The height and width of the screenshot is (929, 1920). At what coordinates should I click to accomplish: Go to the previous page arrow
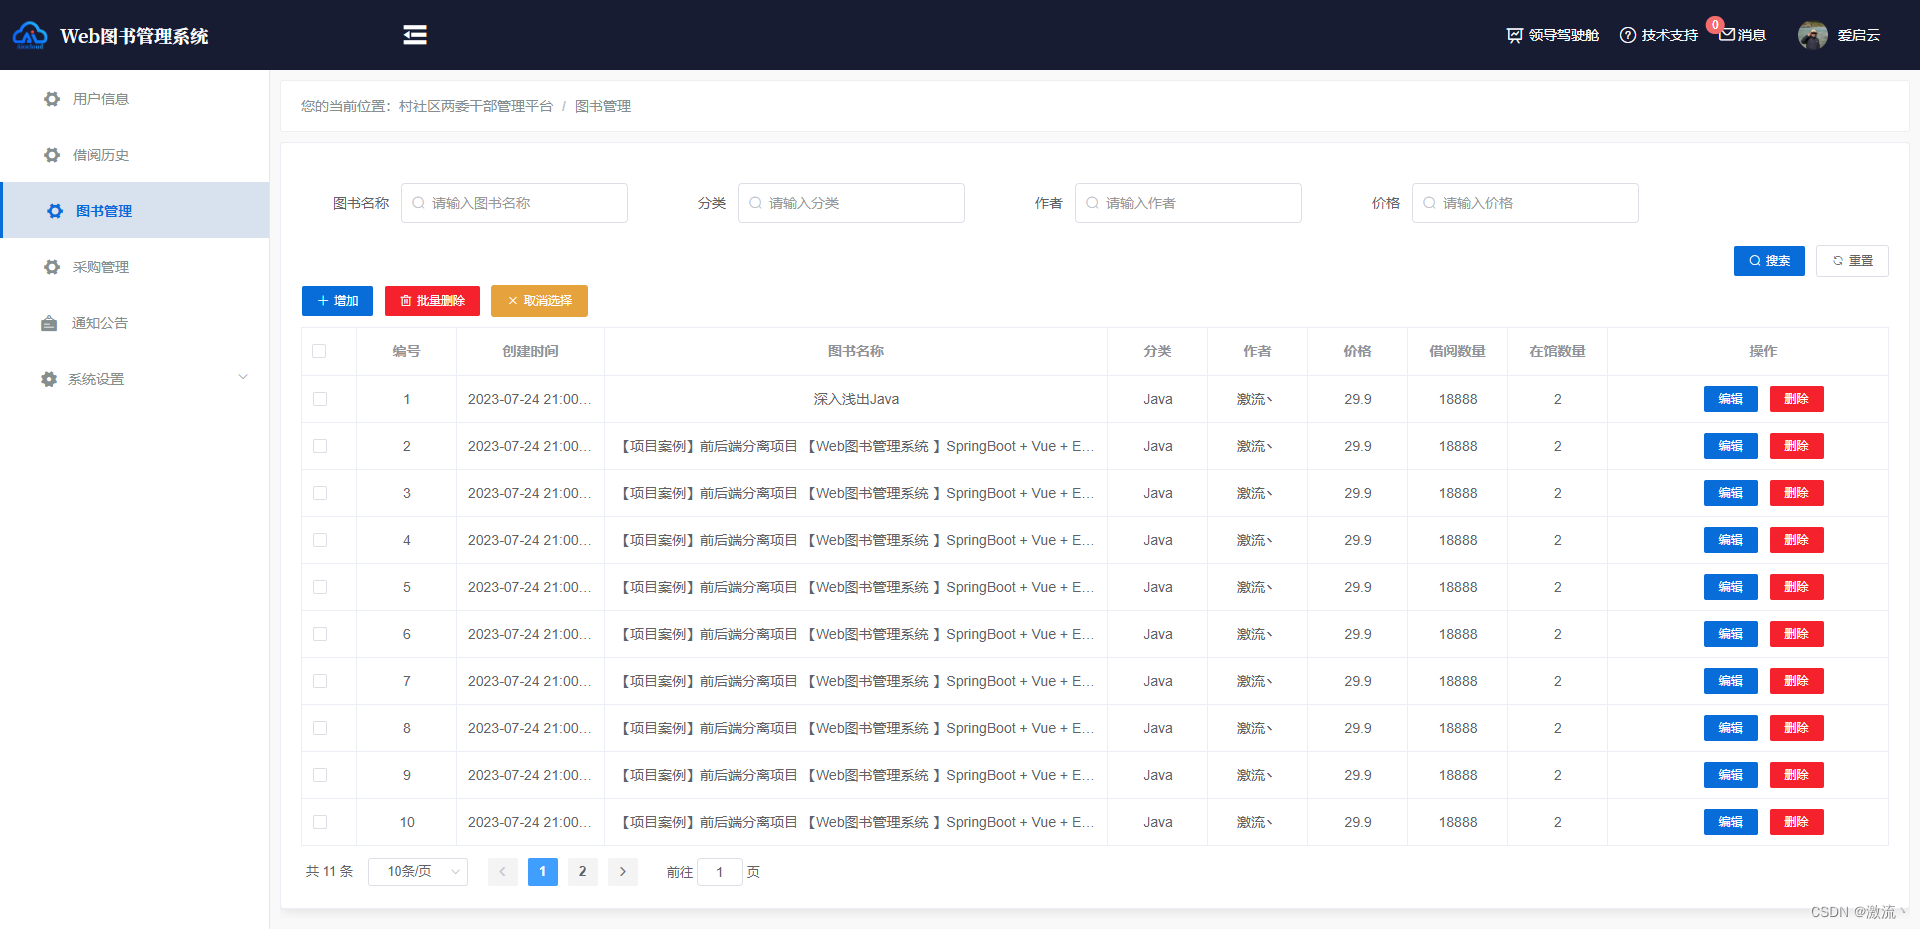click(x=503, y=872)
